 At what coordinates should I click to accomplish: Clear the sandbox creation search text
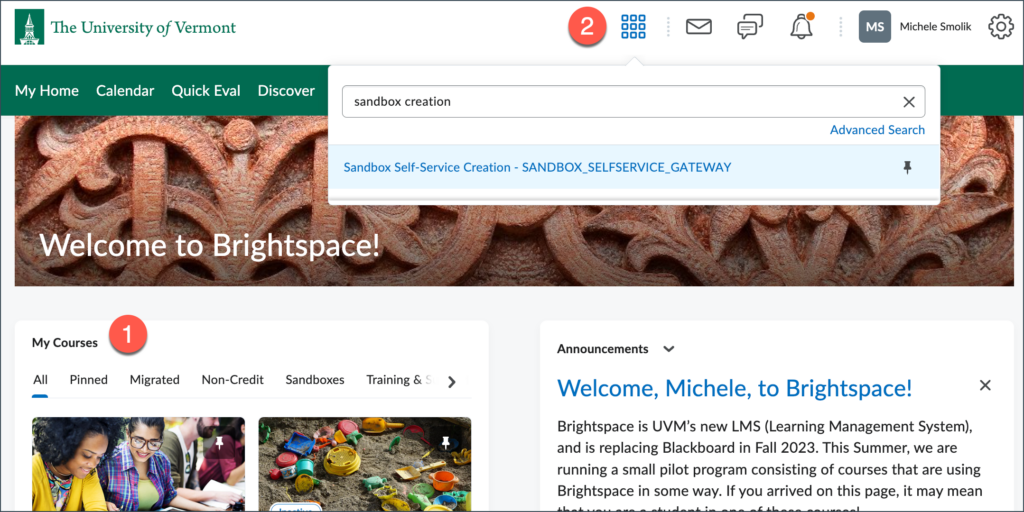coord(908,102)
